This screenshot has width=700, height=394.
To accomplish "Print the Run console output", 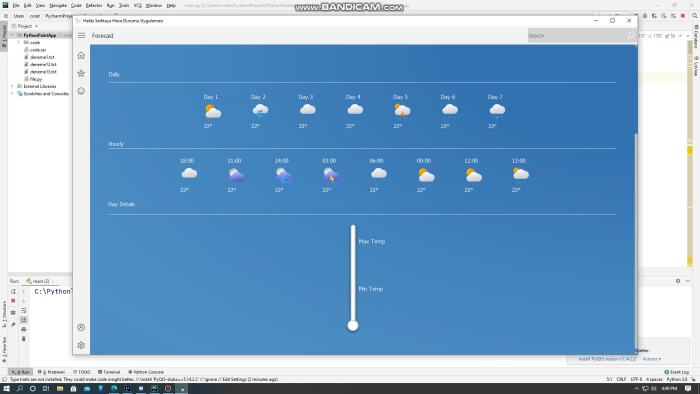I will pos(24,329).
